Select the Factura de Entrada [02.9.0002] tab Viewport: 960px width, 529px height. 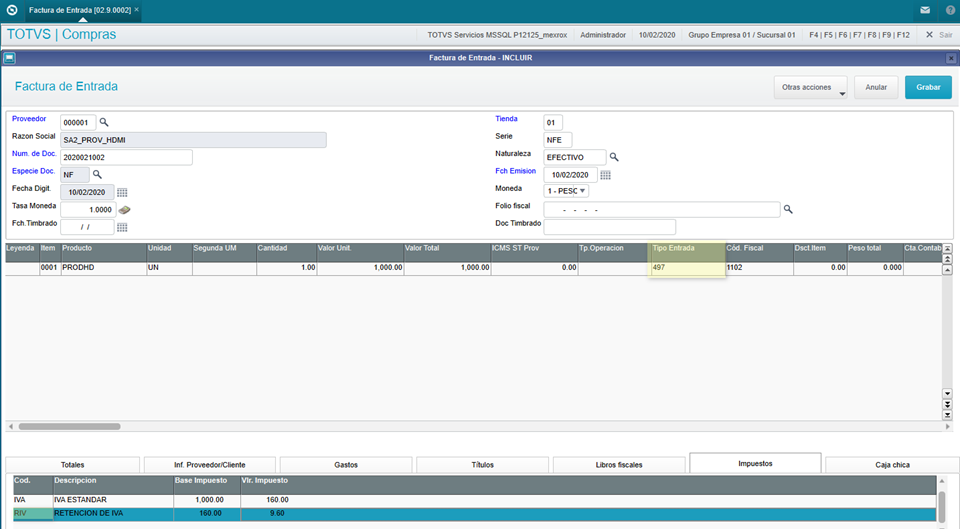click(x=83, y=10)
